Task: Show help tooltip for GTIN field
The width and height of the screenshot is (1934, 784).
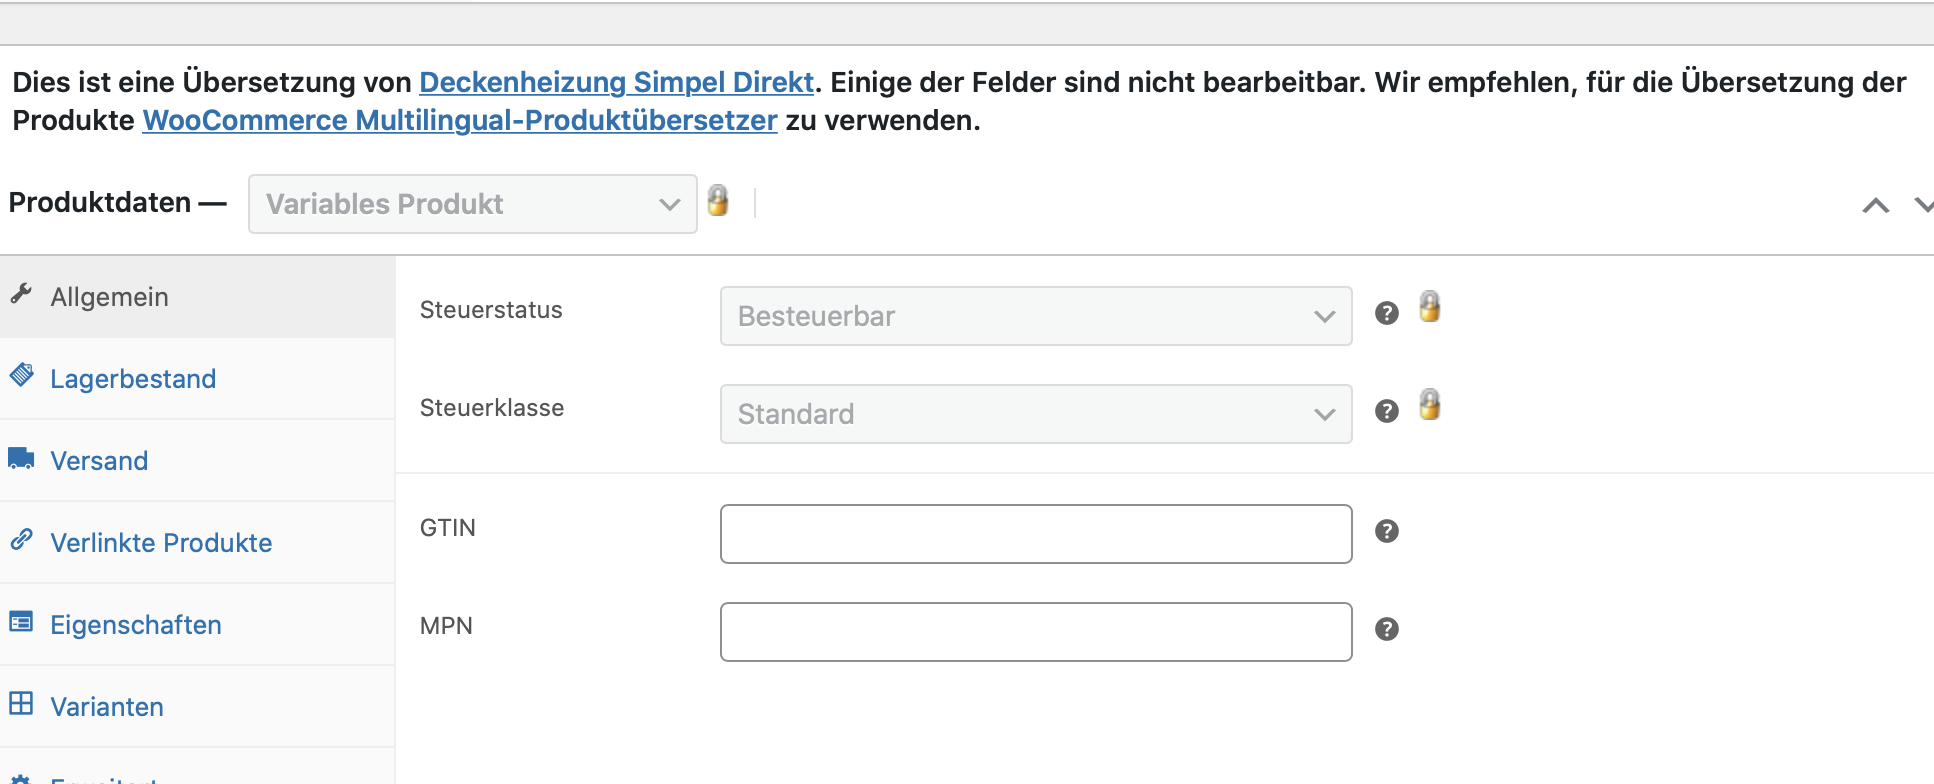Action: pos(1386,531)
